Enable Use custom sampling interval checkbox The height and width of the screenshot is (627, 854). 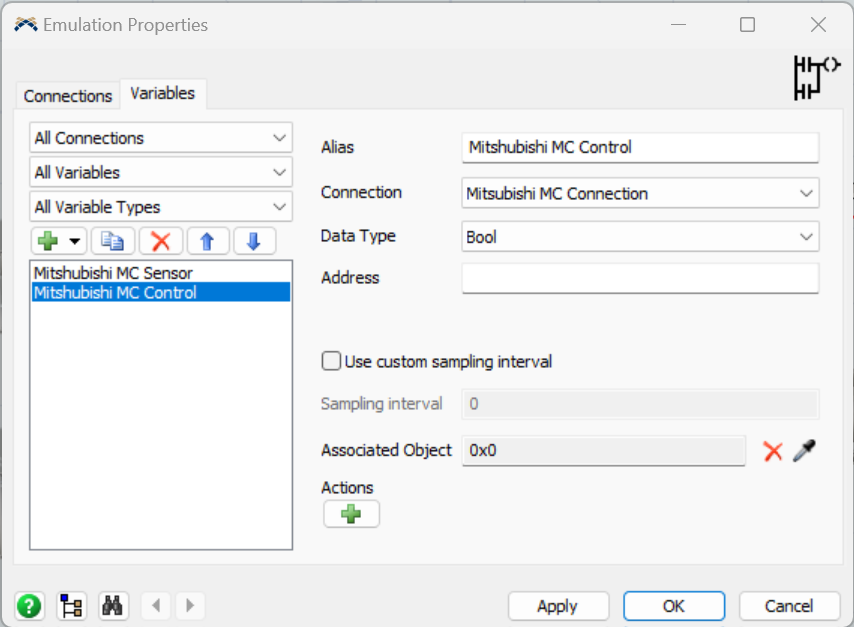point(331,361)
